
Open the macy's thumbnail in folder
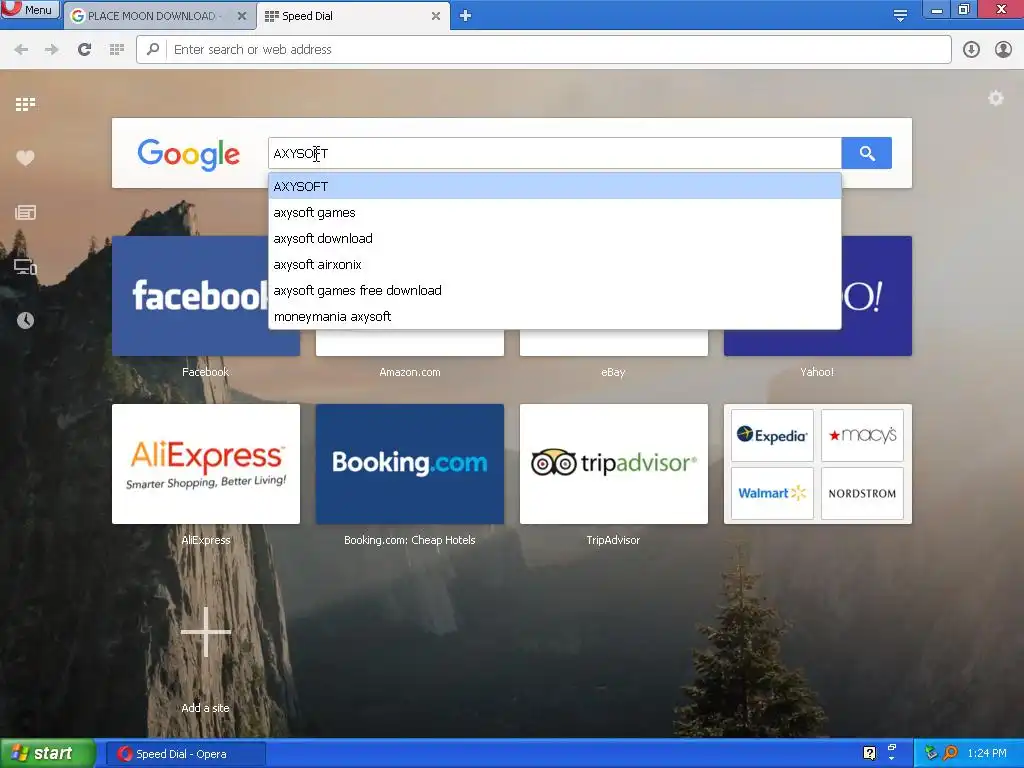tap(862, 436)
